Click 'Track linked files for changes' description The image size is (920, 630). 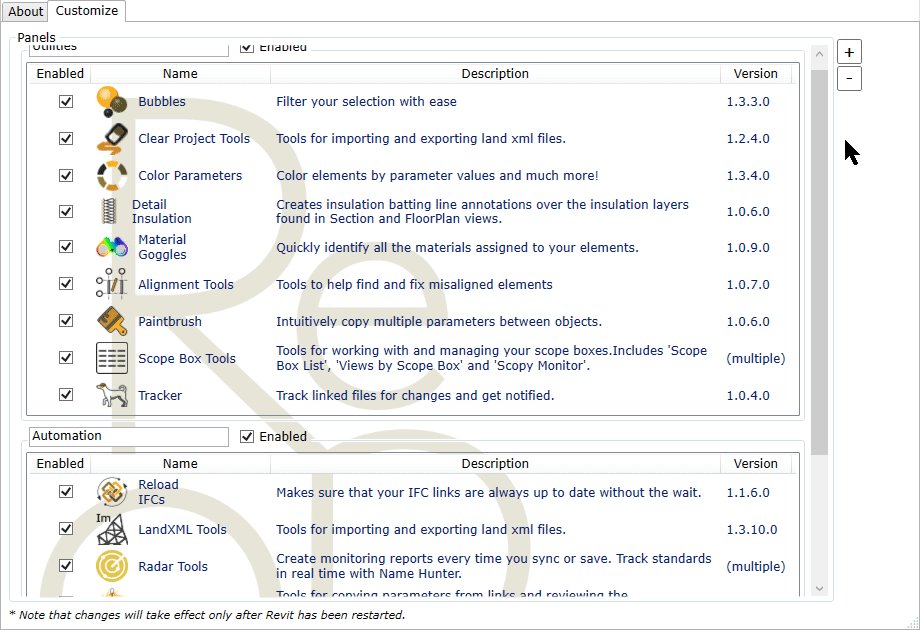click(x=415, y=395)
